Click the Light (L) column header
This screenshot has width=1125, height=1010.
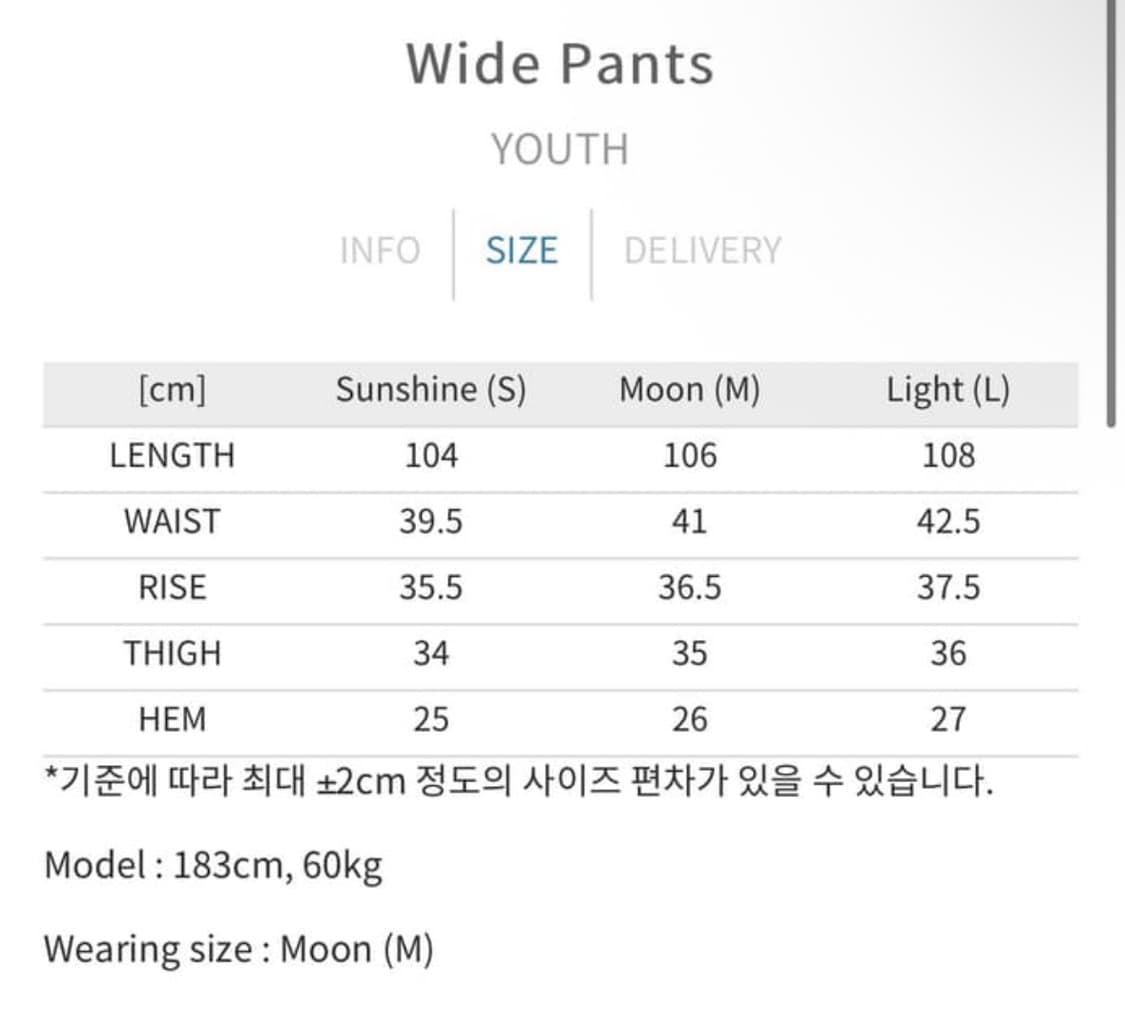click(x=947, y=389)
